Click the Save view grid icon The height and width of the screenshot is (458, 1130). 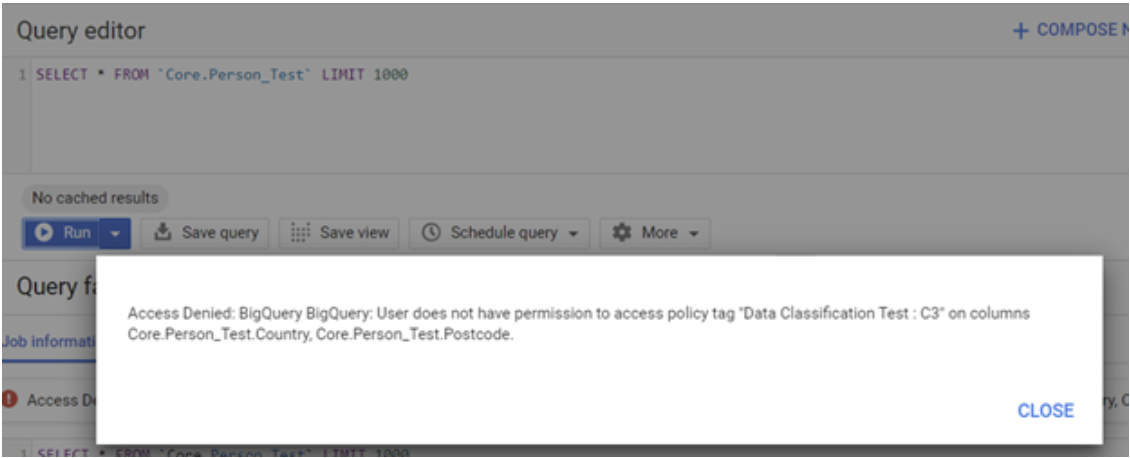click(300, 232)
